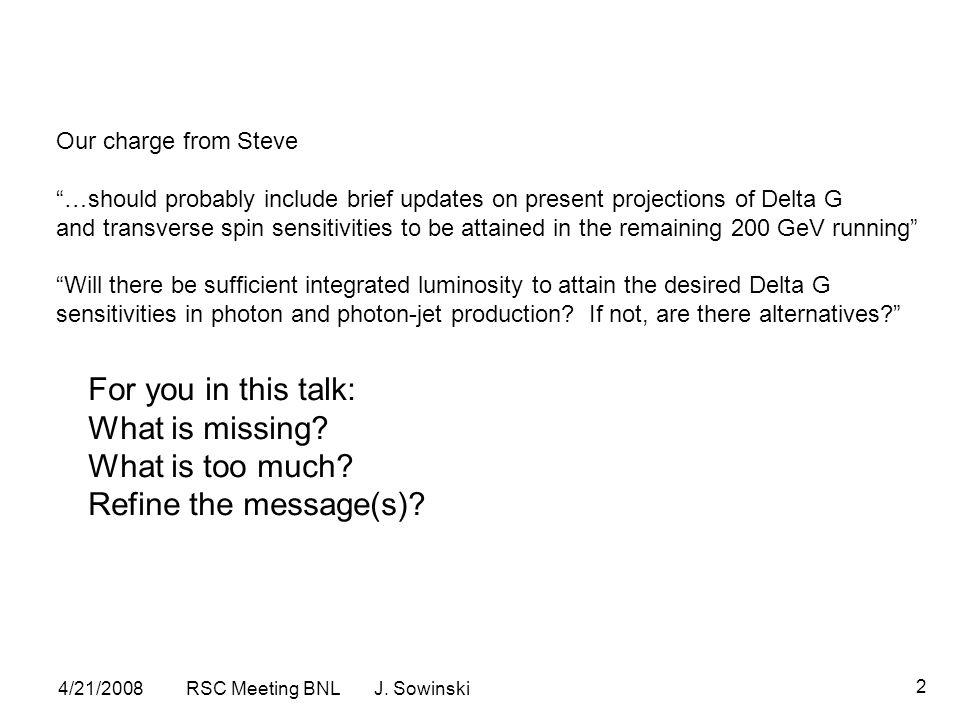Select the question 'What is missing?'
Viewport: 960px width, 720px height.
click(208, 428)
